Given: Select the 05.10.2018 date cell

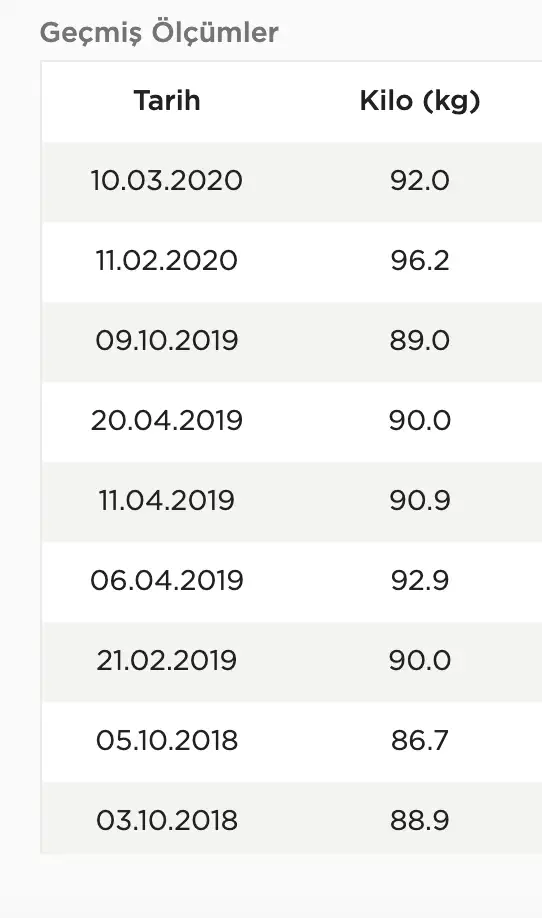Looking at the screenshot, I should click(167, 741).
